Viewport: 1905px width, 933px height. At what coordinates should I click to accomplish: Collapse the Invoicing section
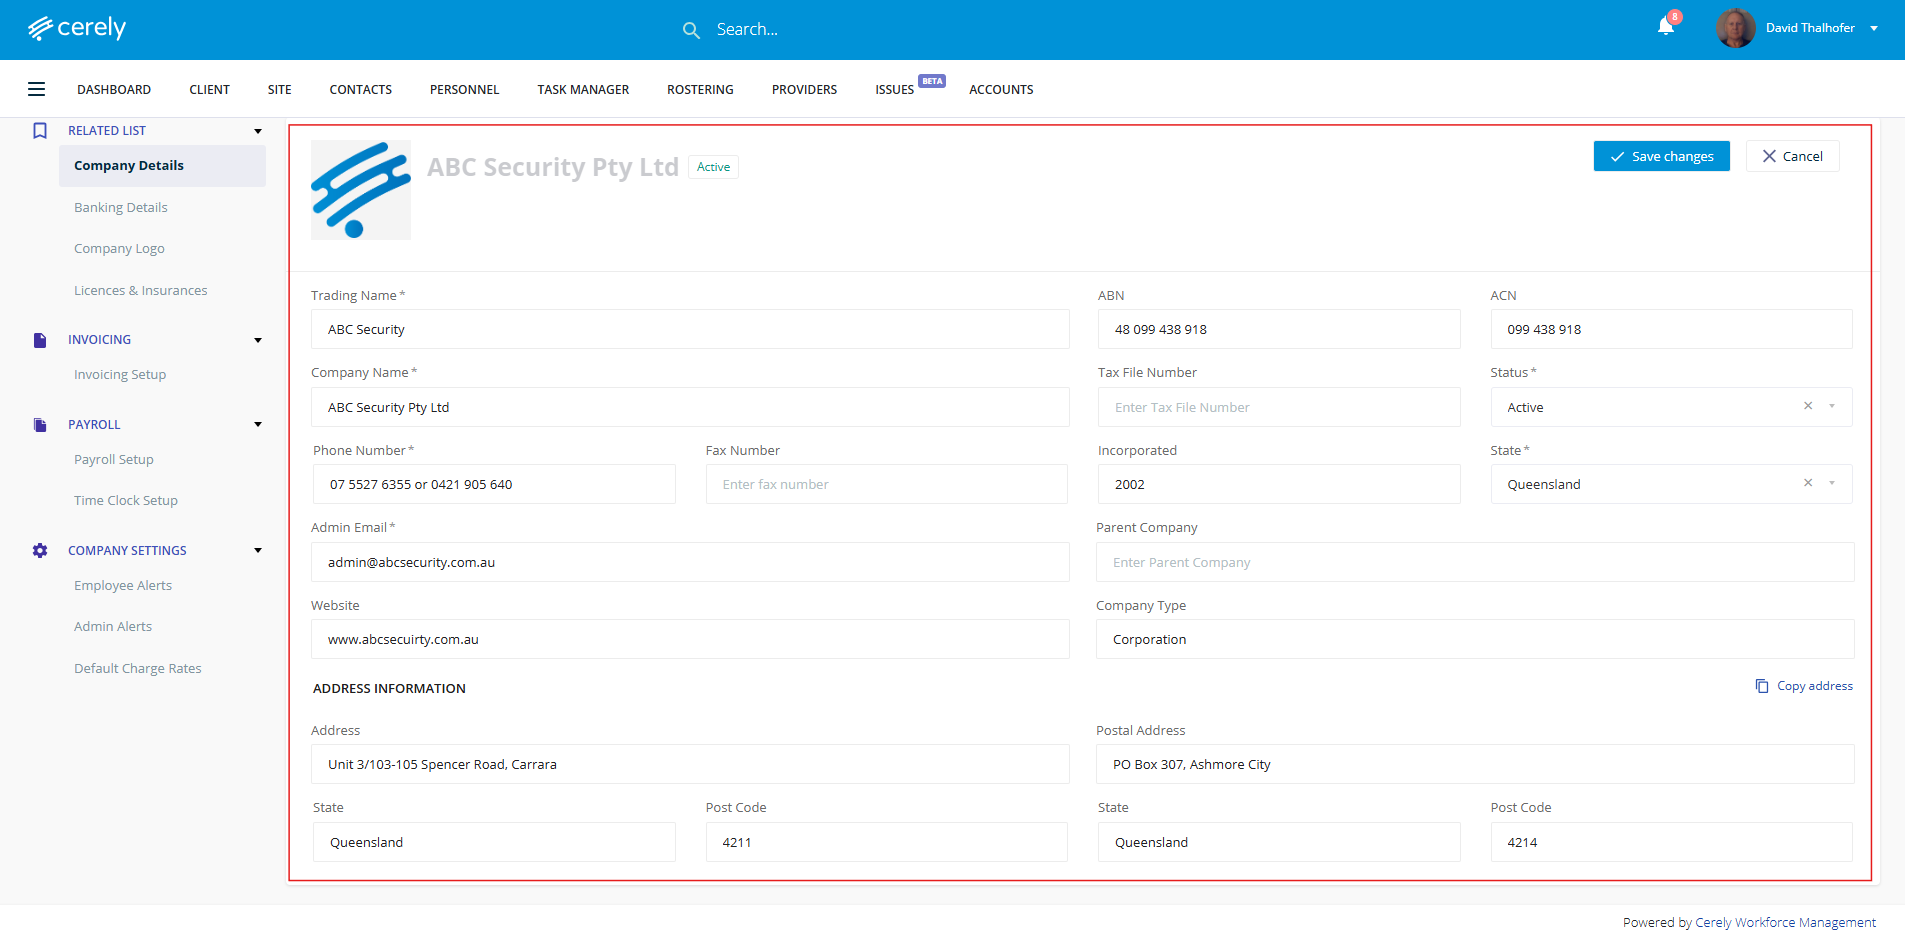tap(258, 340)
